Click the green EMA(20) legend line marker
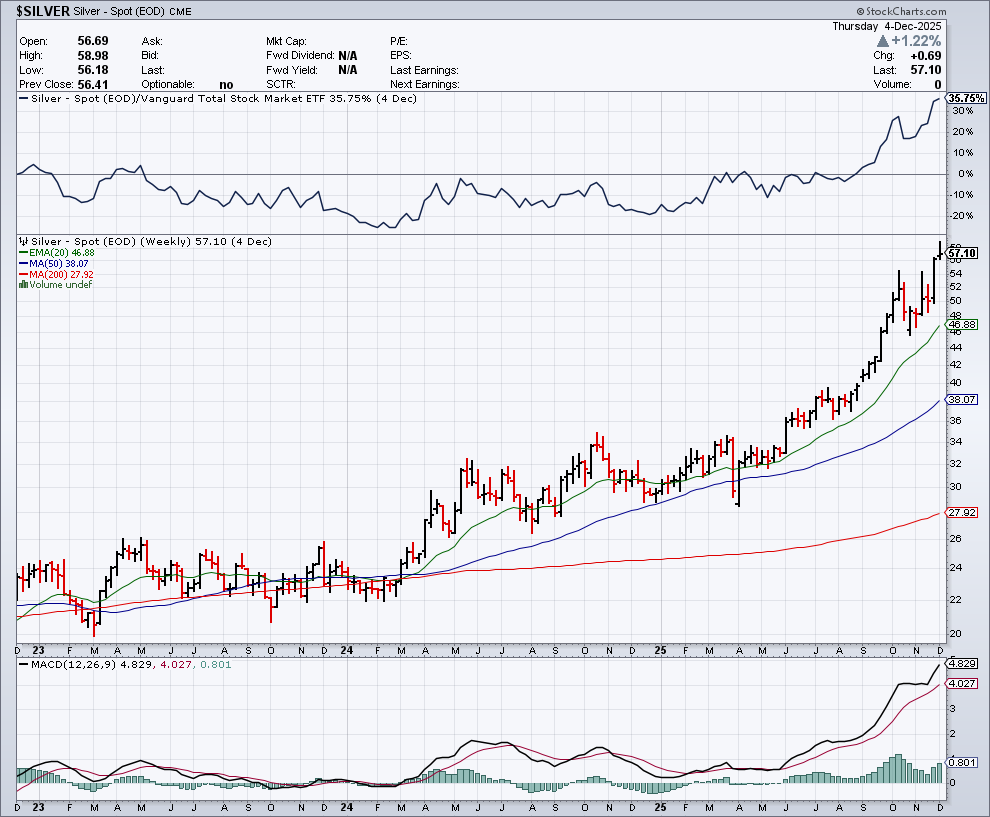Image resolution: width=990 pixels, height=817 pixels. [x=22, y=253]
